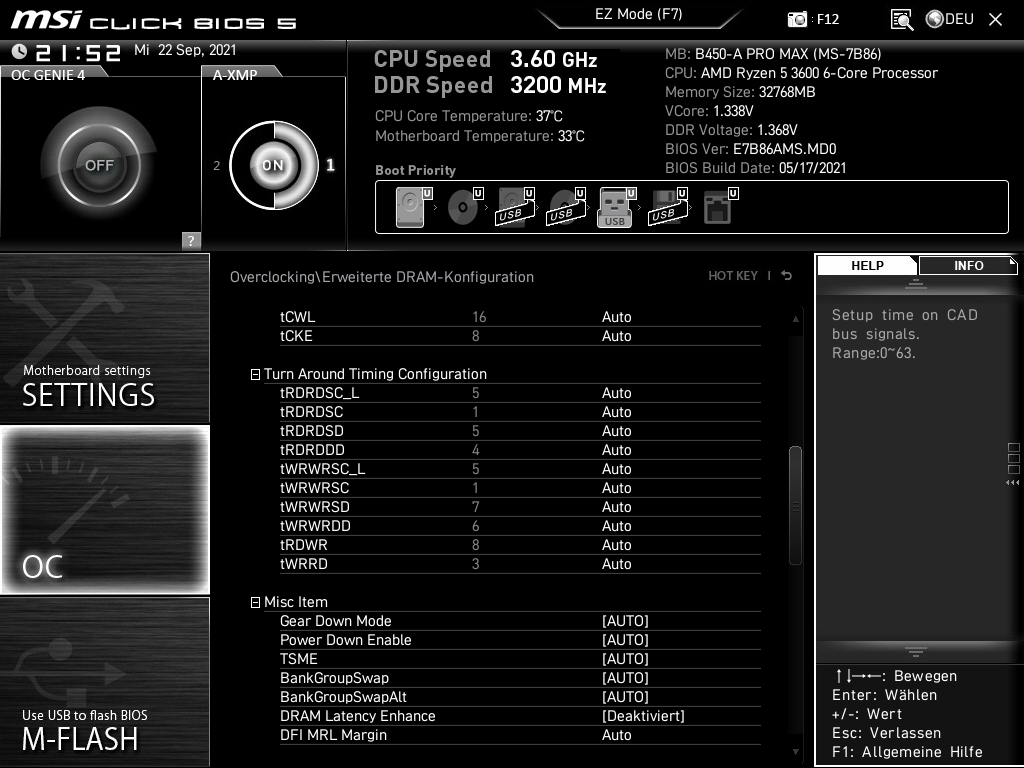Toggle the HOT KEY setting
Screen dimensions: 1024x768
pos(734,276)
